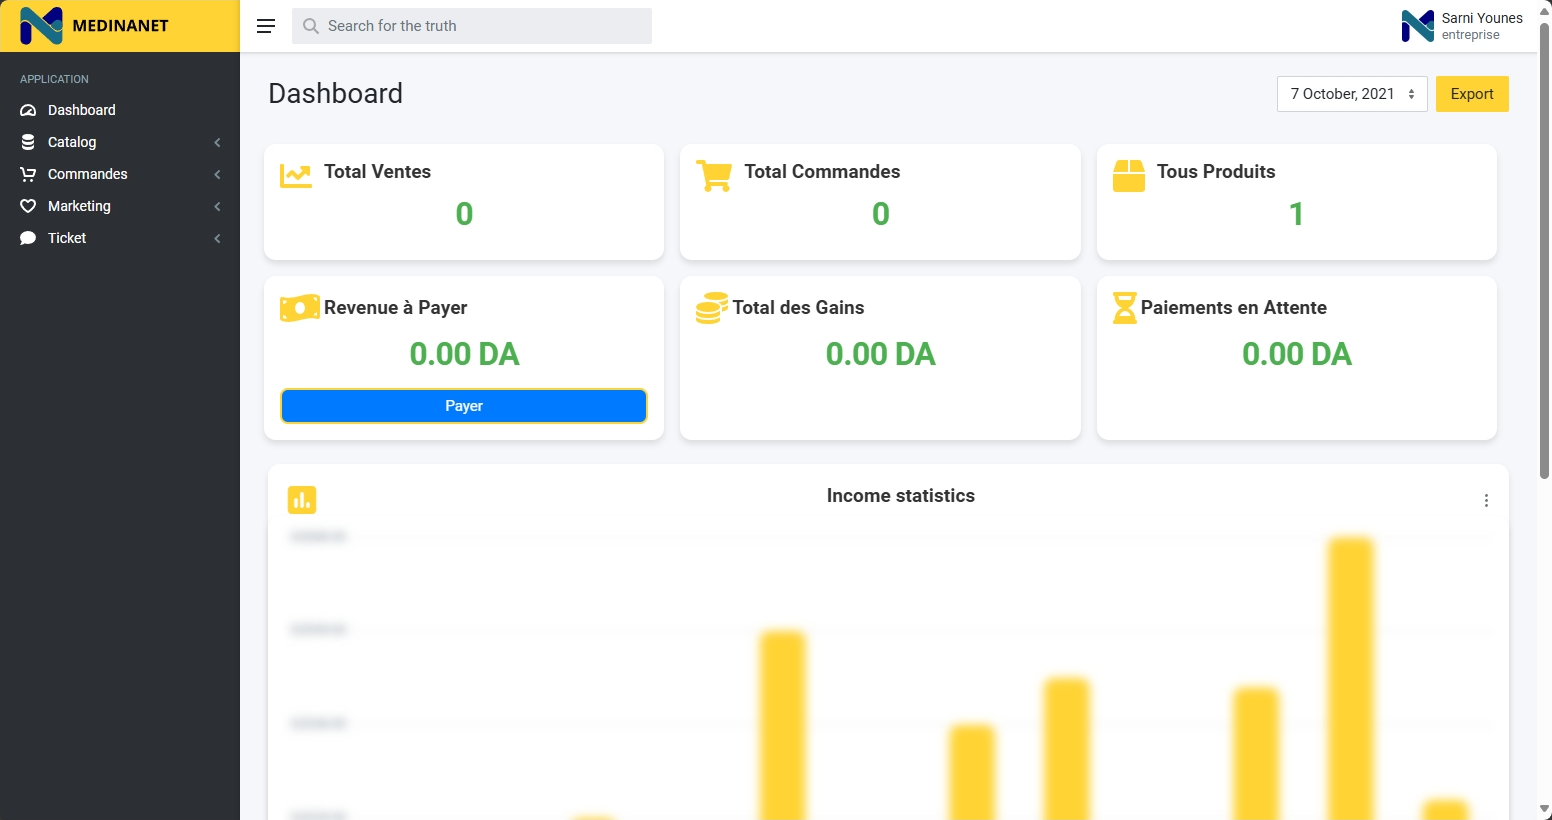Expand the Catalog submenu

[217, 142]
